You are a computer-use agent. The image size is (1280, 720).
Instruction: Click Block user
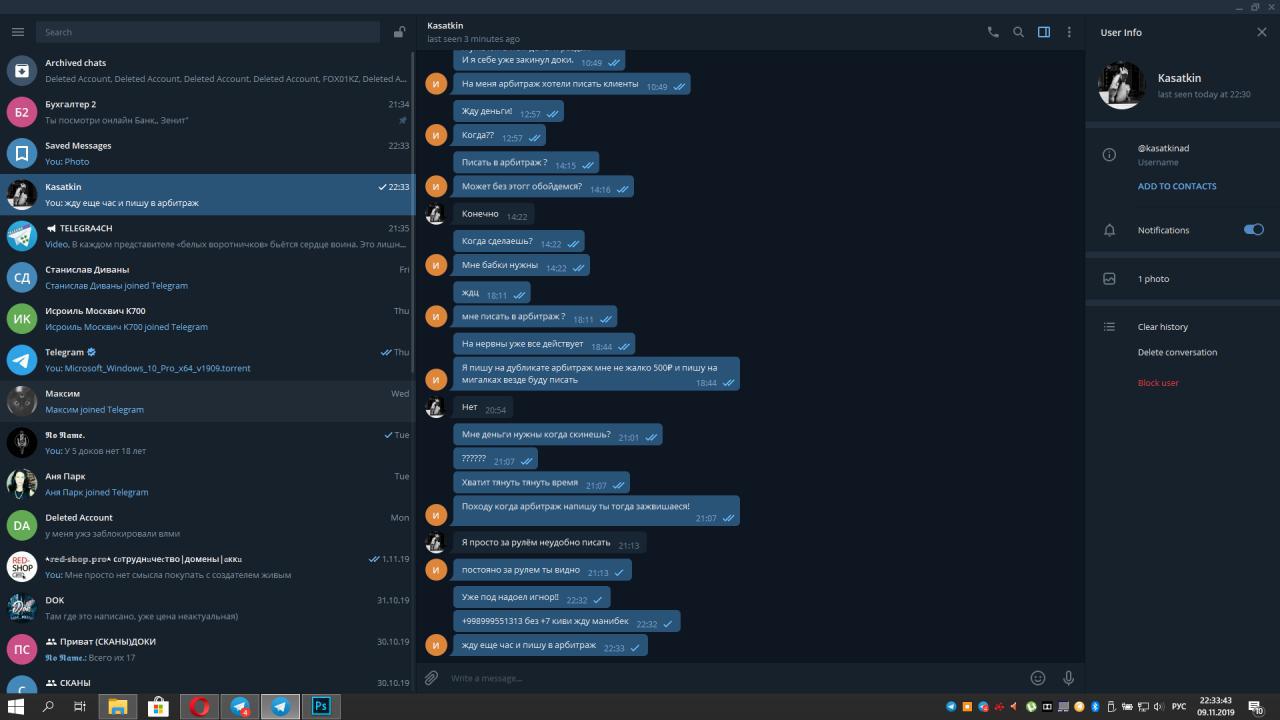tap(1158, 383)
